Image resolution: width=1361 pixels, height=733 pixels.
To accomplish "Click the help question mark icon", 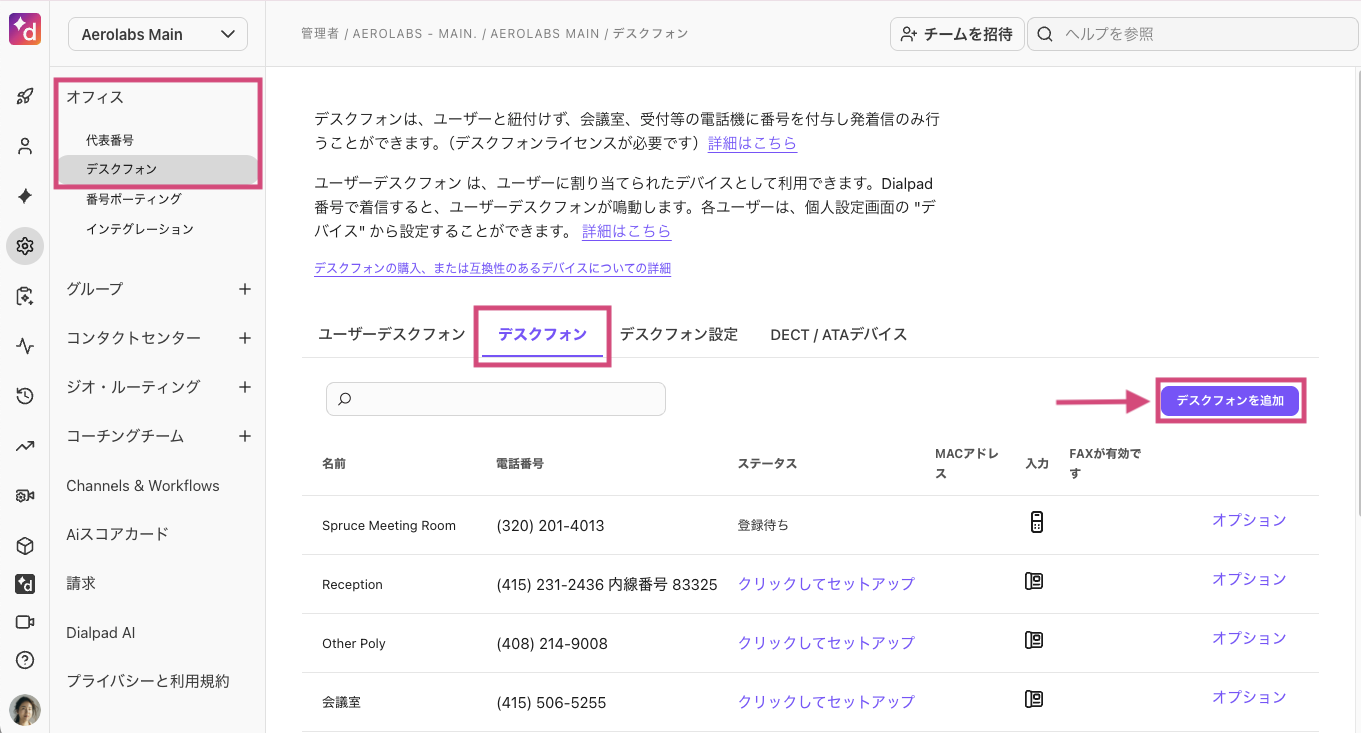I will pos(25,660).
